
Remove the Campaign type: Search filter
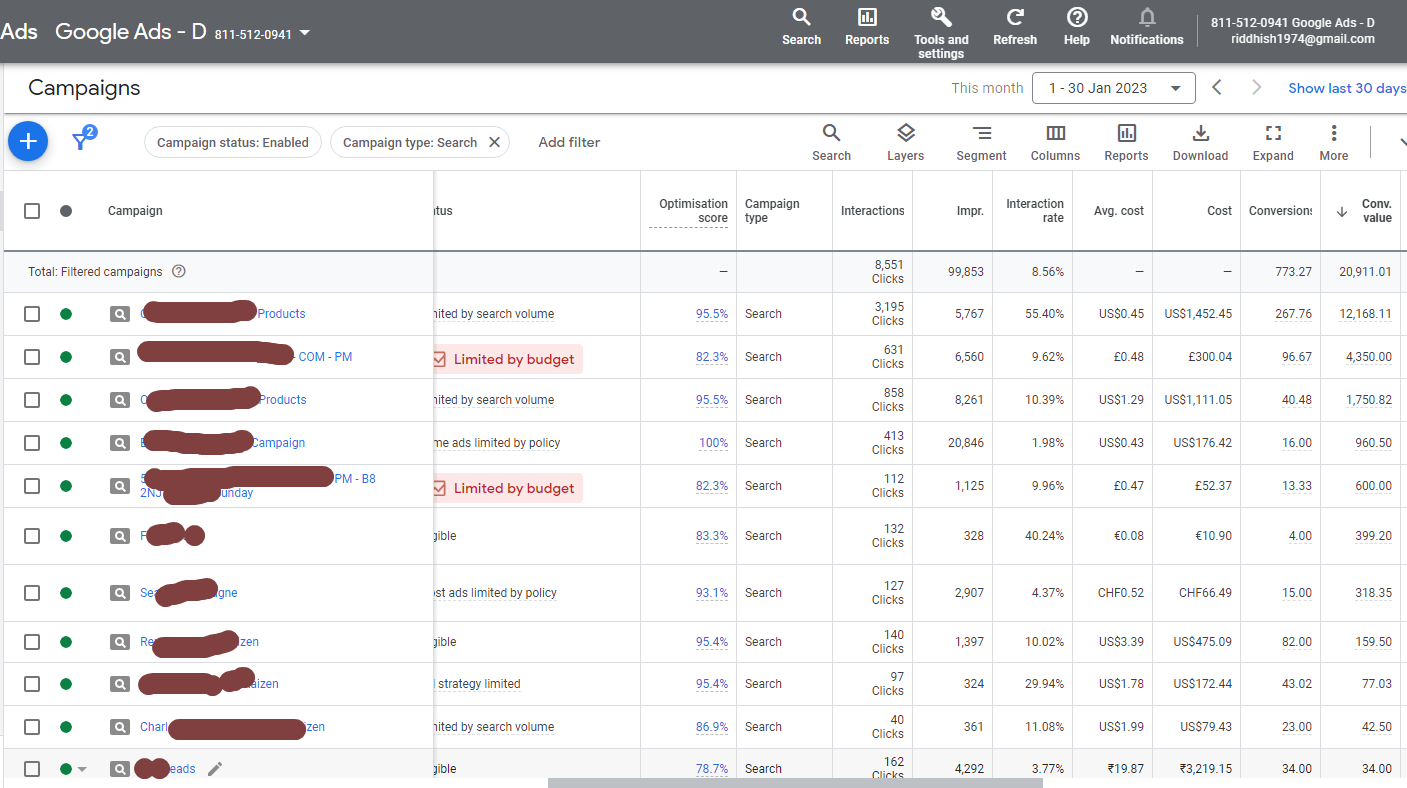[494, 142]
